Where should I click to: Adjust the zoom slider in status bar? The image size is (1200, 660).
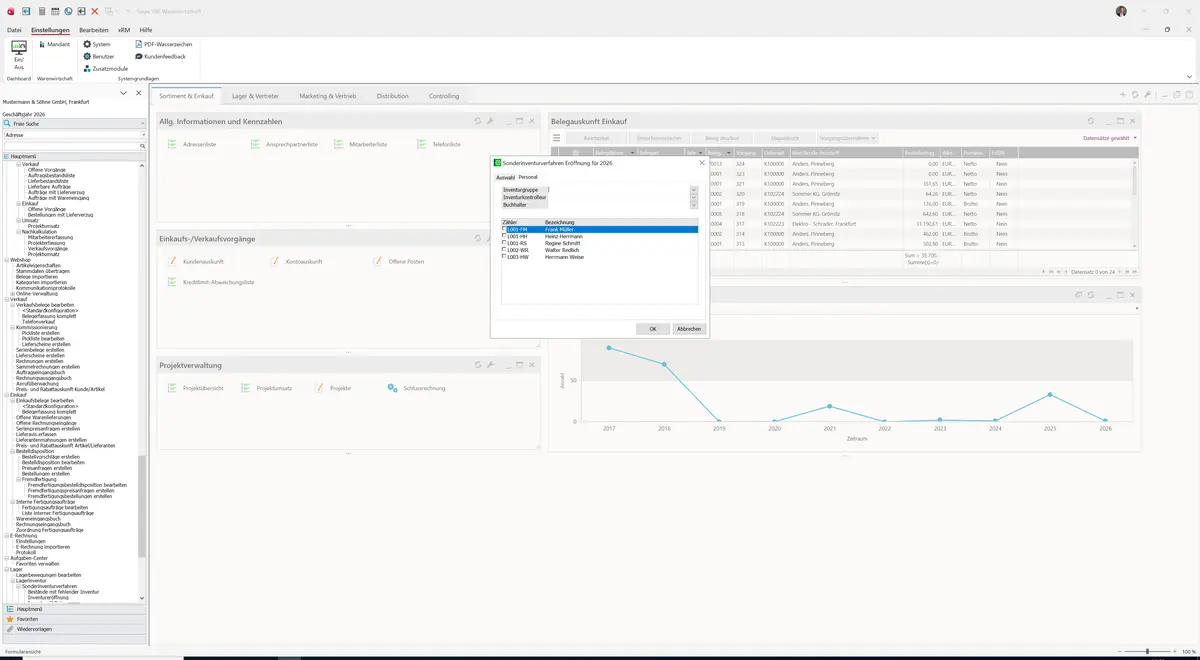[1147, 651]
